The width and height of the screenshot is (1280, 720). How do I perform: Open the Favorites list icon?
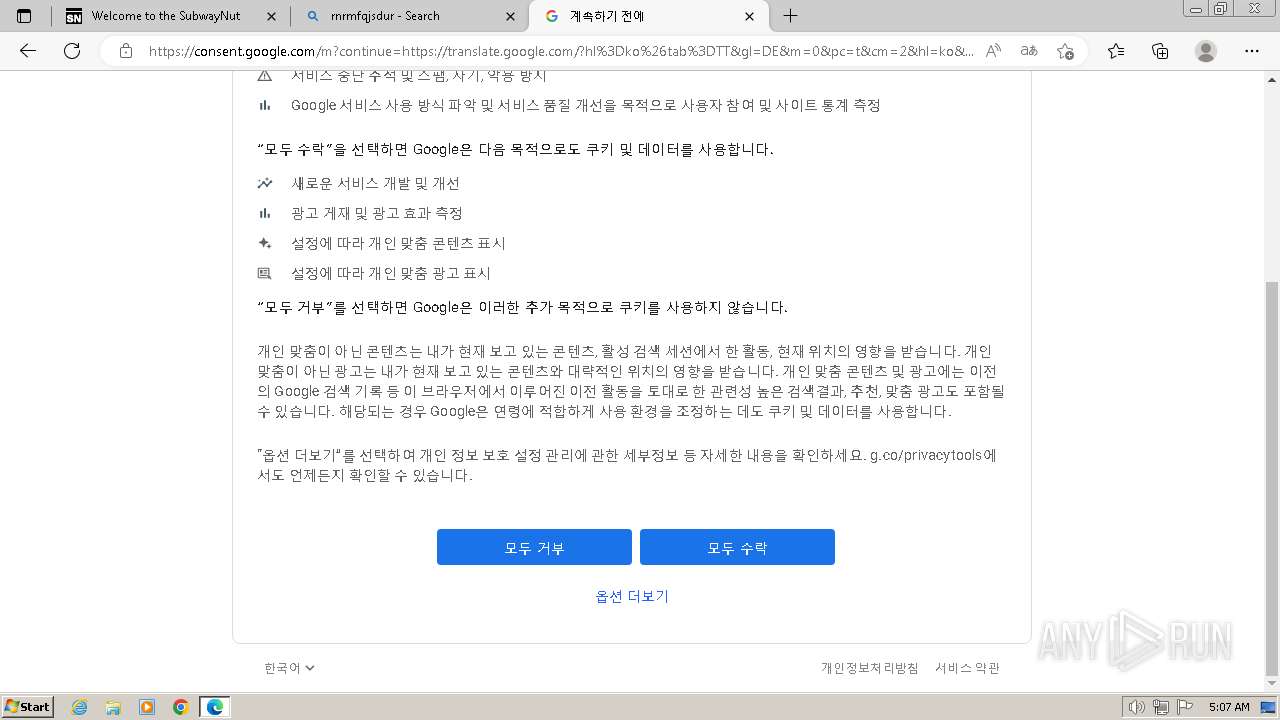1116,51
